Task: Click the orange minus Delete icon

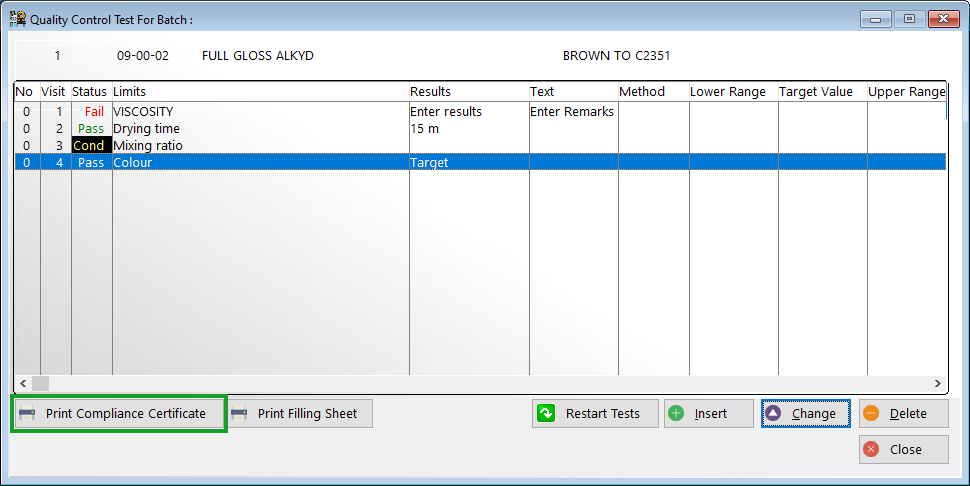Action: tap(871, 414)
